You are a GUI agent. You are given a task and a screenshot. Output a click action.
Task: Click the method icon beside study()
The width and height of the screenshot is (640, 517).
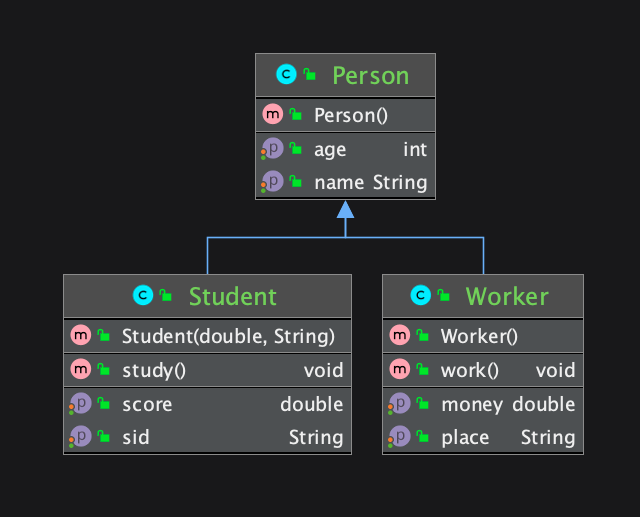click(x=80, y=370)
